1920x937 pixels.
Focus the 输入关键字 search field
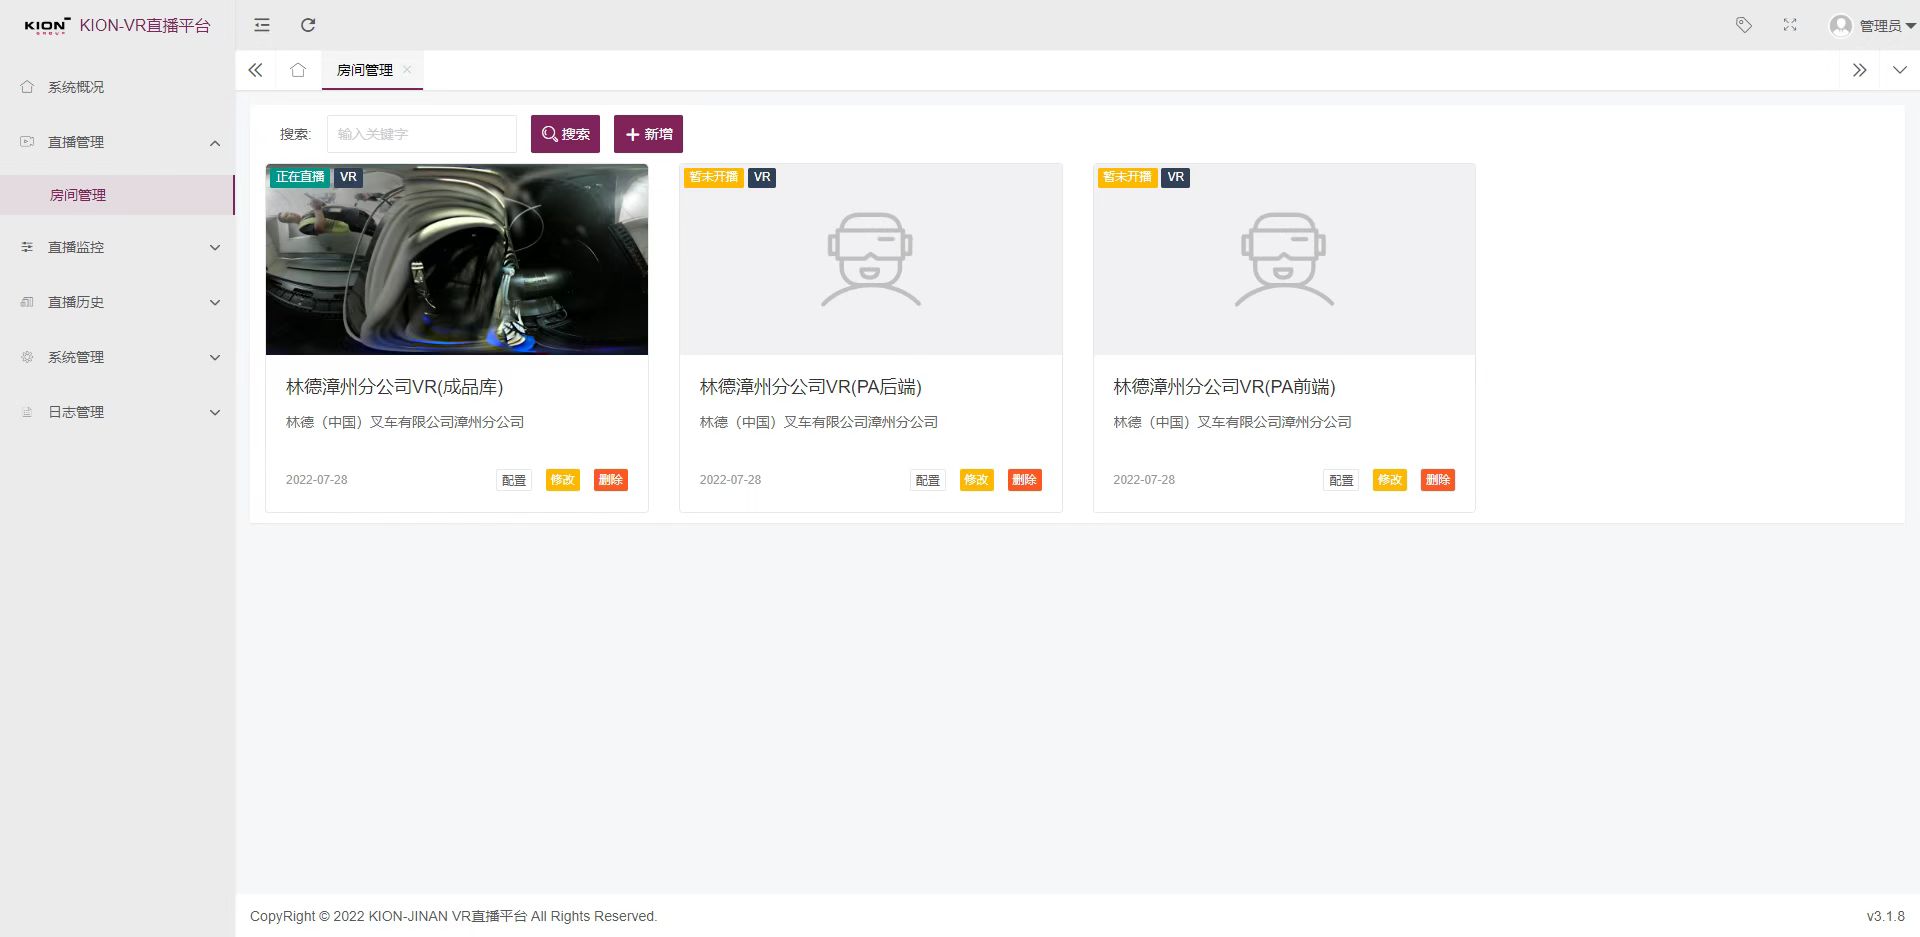(x=422, y=134)
